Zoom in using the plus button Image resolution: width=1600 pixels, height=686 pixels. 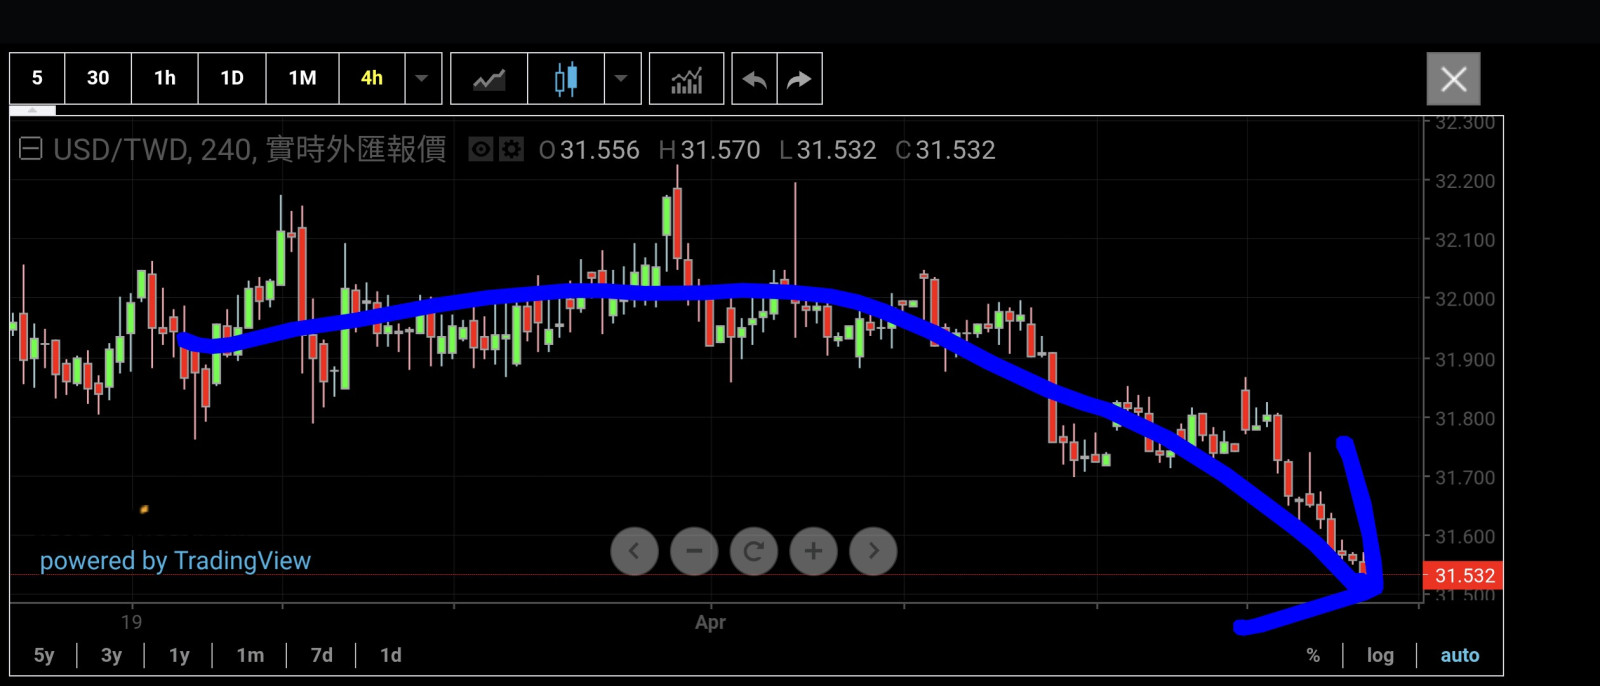[813, 551]
